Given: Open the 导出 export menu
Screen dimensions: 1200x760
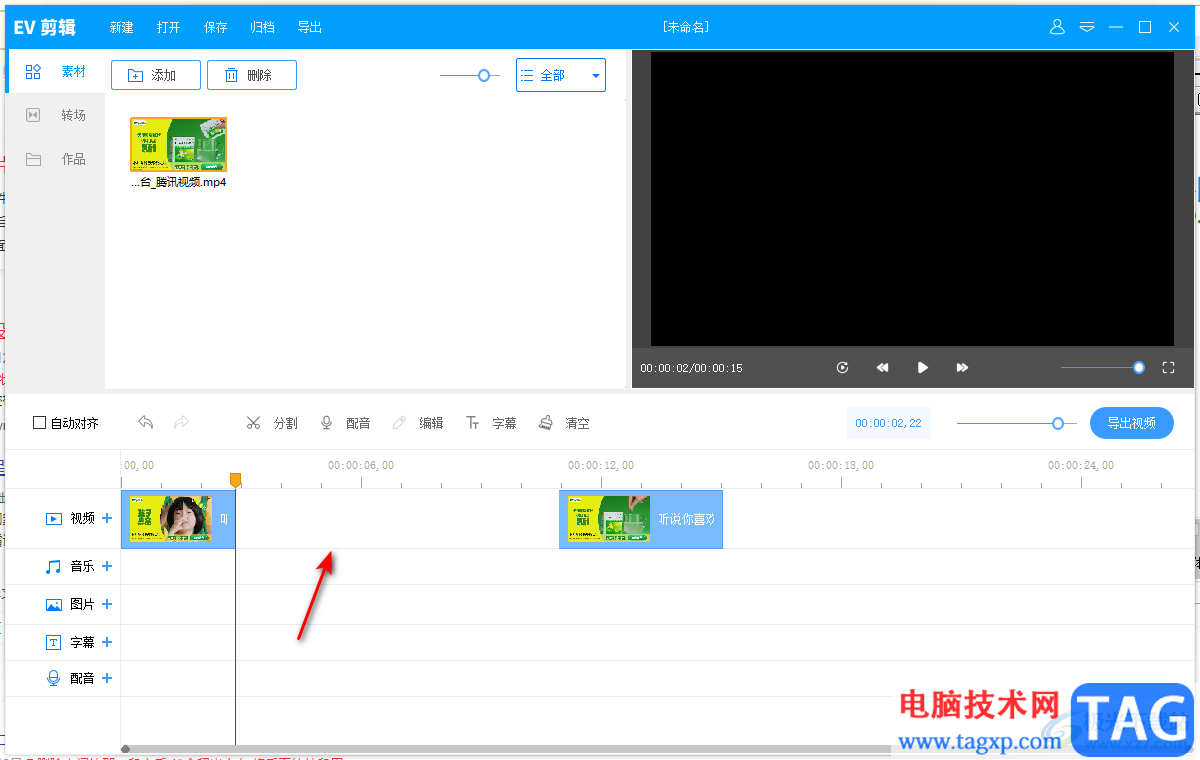Looking at the screenshot, I should click(x=310, y=27).
